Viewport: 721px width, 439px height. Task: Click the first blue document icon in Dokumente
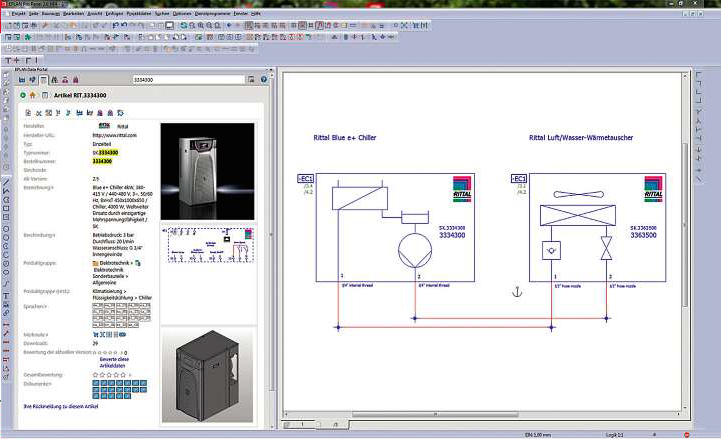click(96, 383)
